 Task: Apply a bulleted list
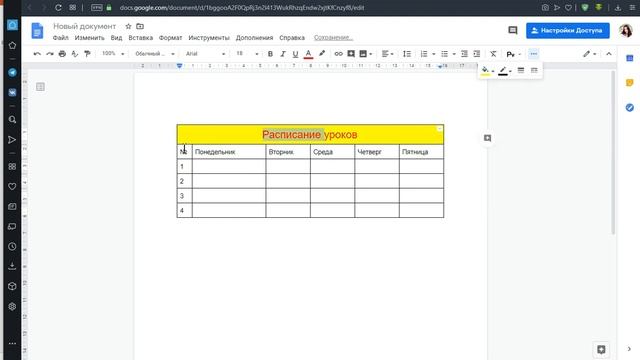444,54
